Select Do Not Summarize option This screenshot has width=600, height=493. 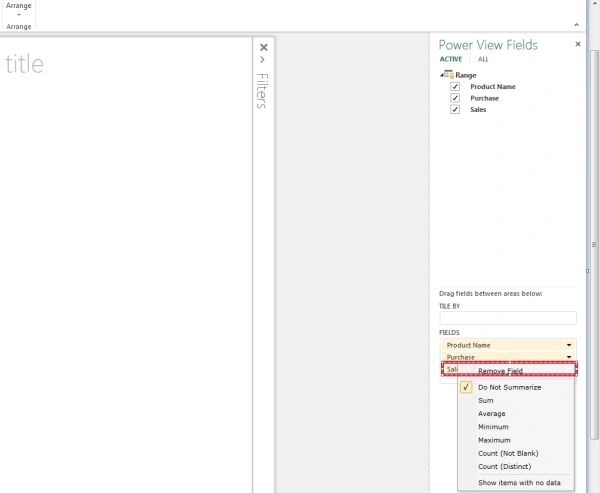509,387
